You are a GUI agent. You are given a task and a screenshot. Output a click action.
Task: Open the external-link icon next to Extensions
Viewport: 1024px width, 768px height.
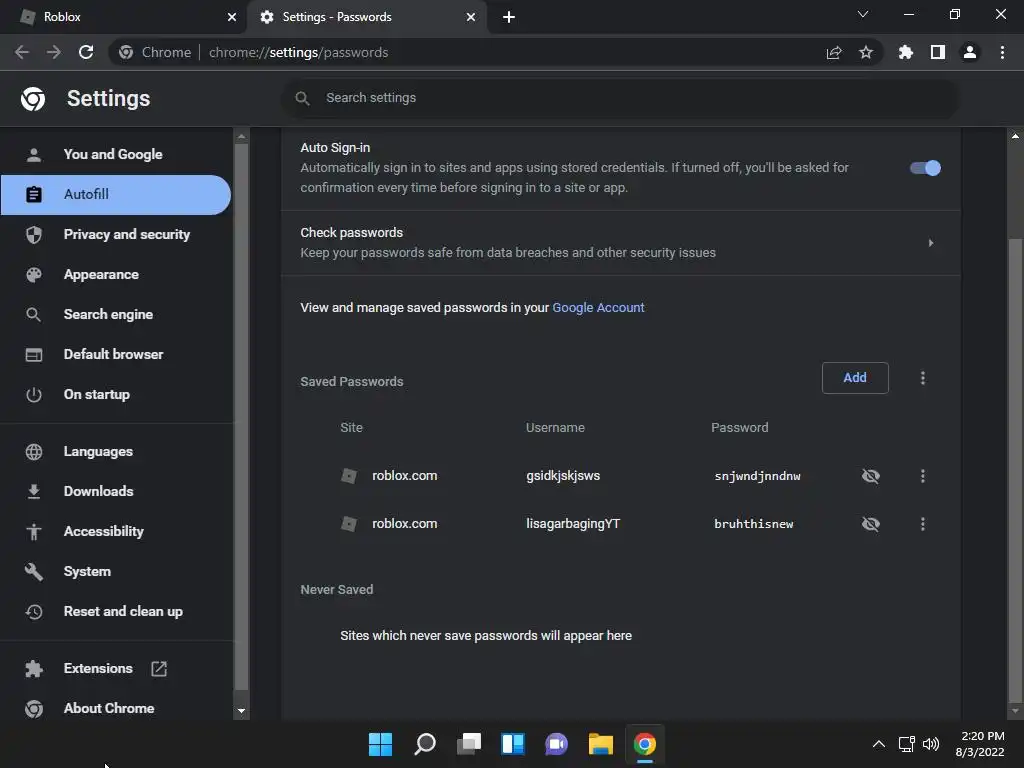coord(159,669)
